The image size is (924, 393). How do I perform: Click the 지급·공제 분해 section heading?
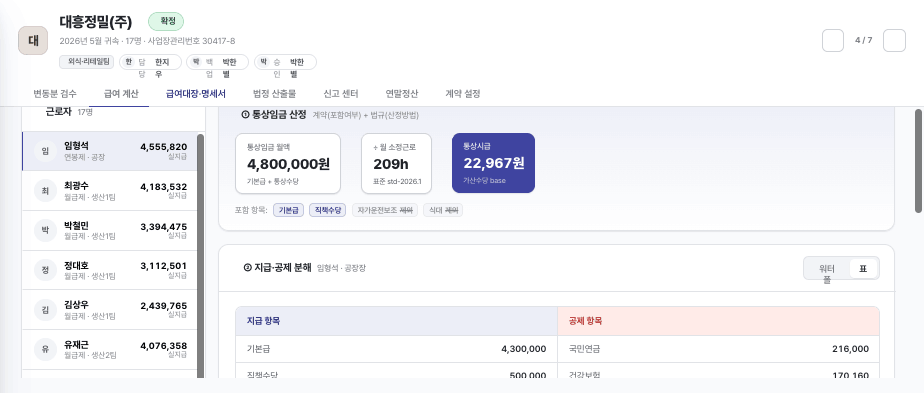tap(278, 267)
